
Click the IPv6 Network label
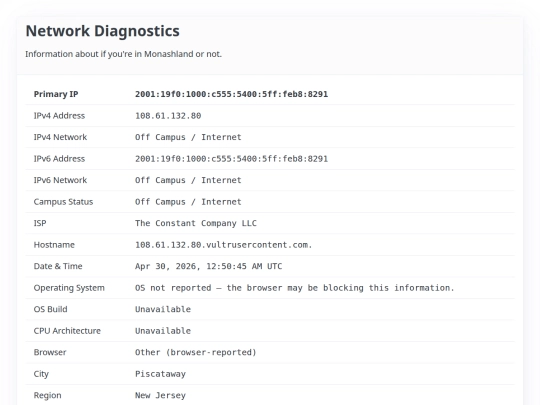pos(60,180)
